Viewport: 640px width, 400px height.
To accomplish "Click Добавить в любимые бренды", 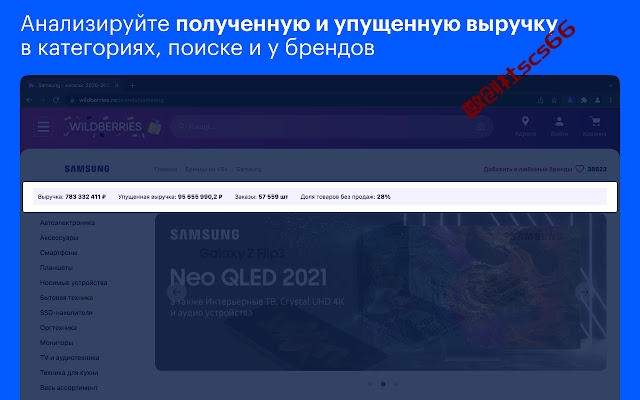I will [x=527, y=169].
